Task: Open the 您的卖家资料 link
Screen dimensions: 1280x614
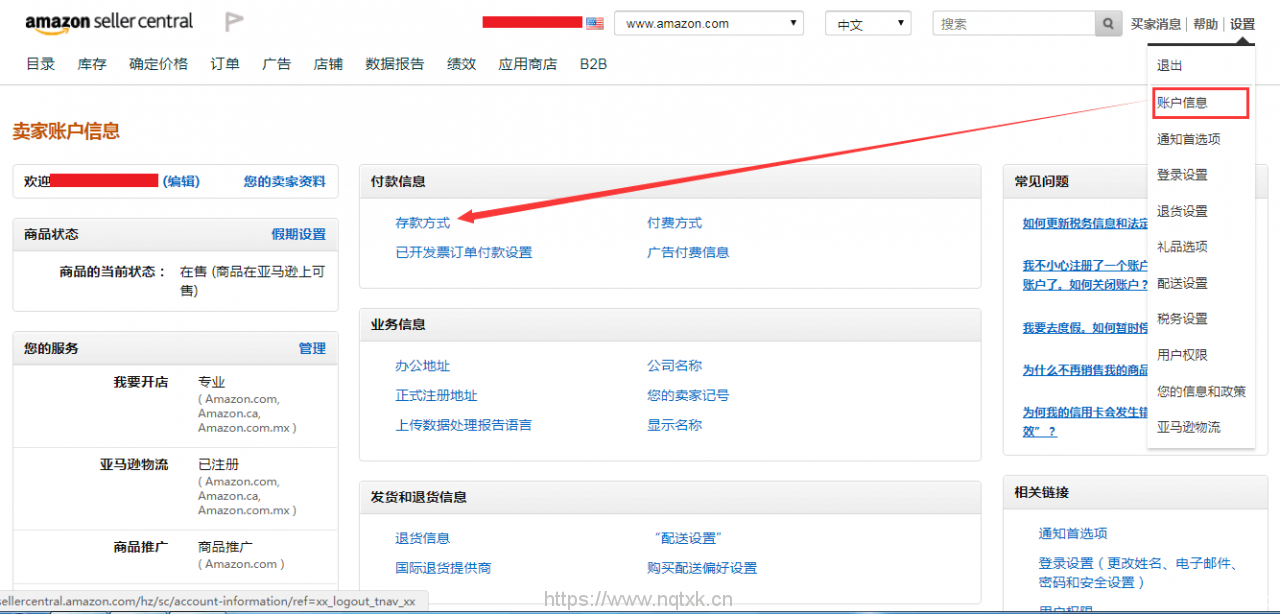Action: pos(285,181)
